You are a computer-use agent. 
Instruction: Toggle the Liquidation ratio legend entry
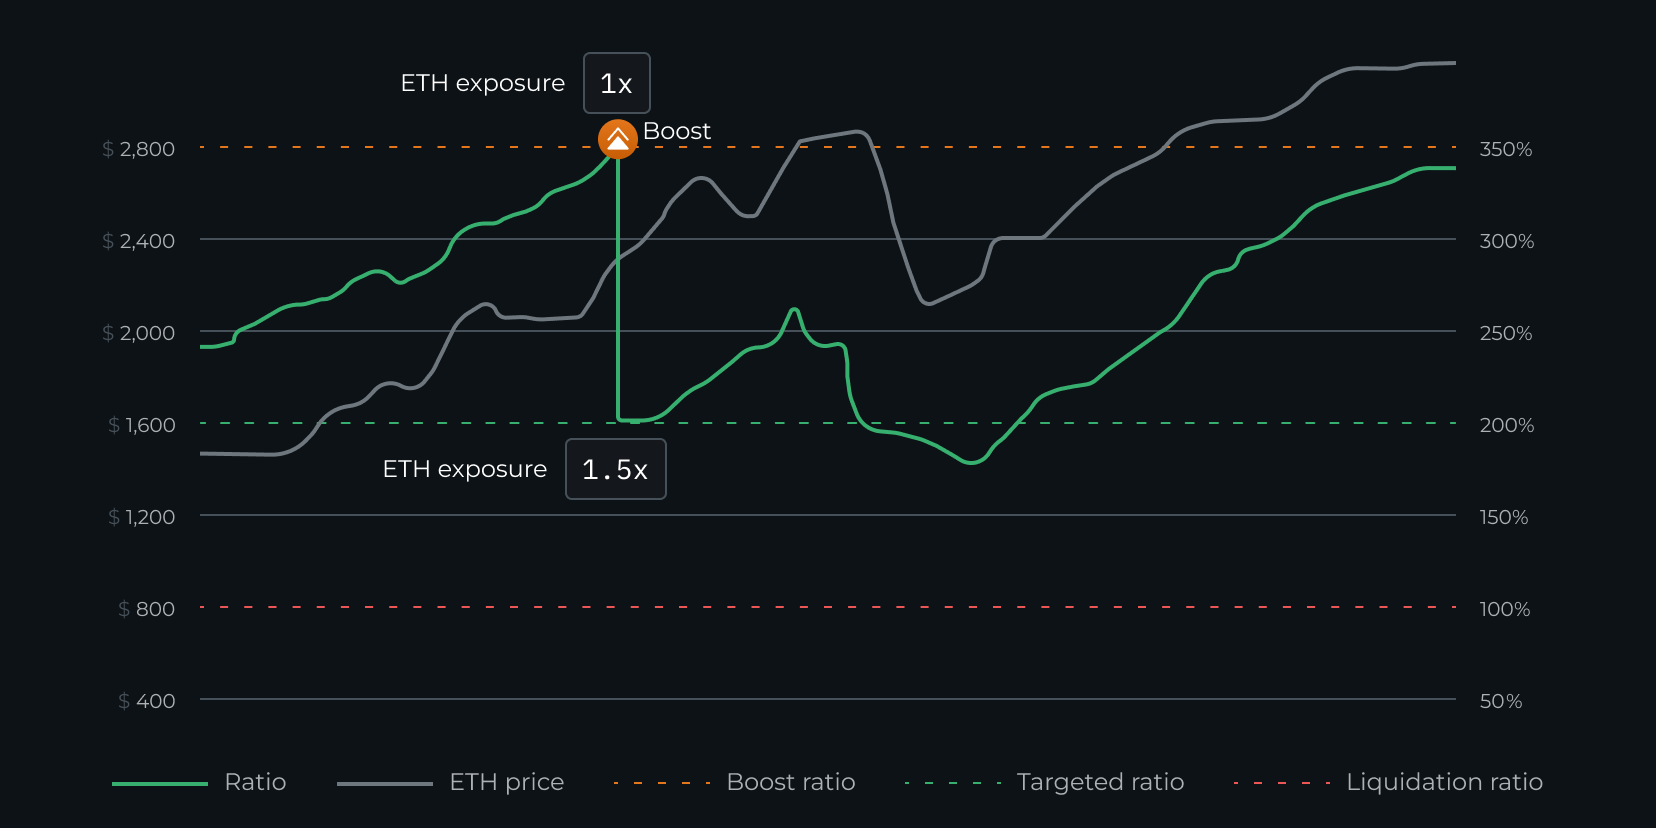(x=1444, y=782)
